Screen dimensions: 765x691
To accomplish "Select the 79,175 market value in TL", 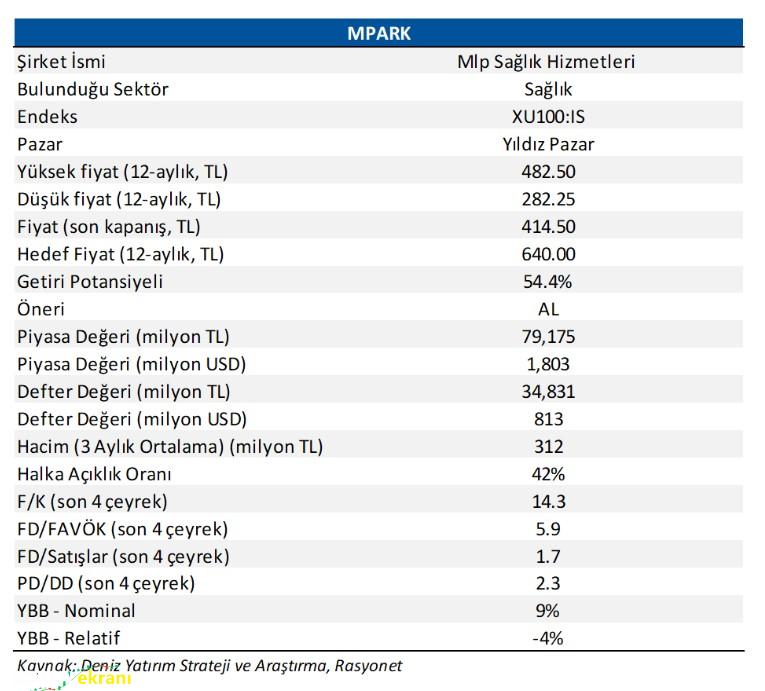I will 548,337.
